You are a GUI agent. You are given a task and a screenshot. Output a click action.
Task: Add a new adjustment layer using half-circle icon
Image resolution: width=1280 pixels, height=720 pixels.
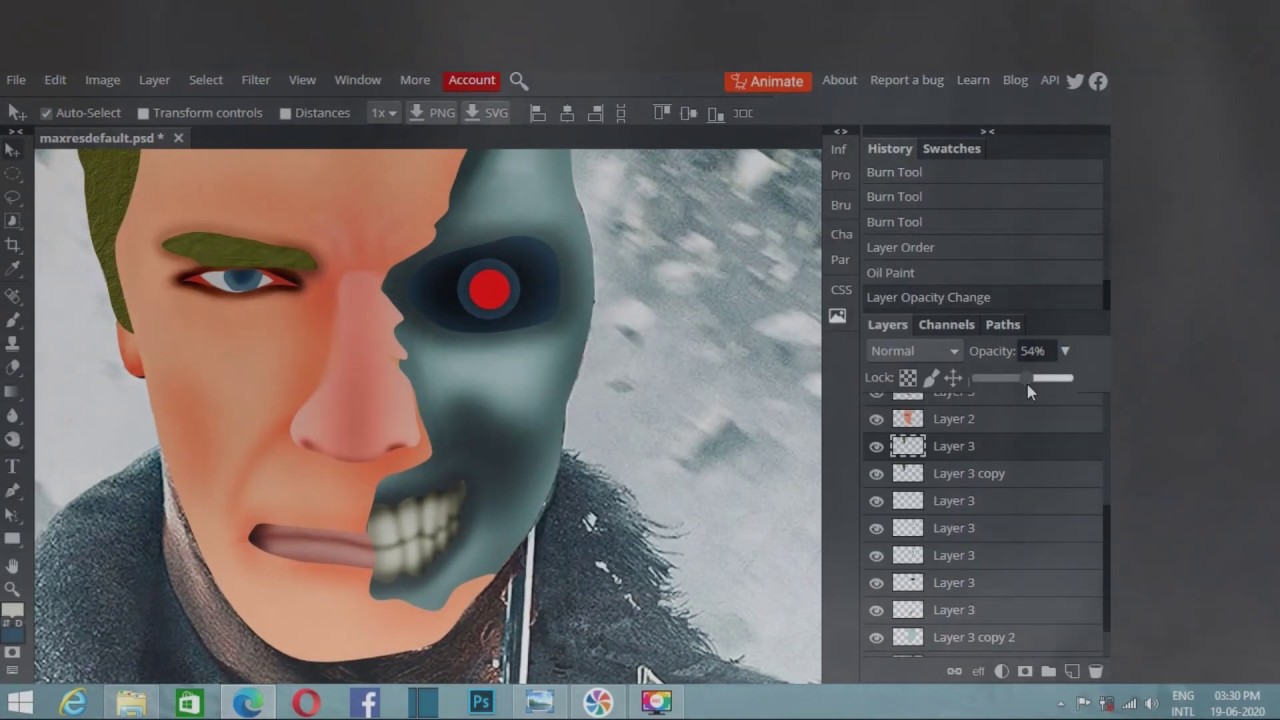pos(1001,672)
